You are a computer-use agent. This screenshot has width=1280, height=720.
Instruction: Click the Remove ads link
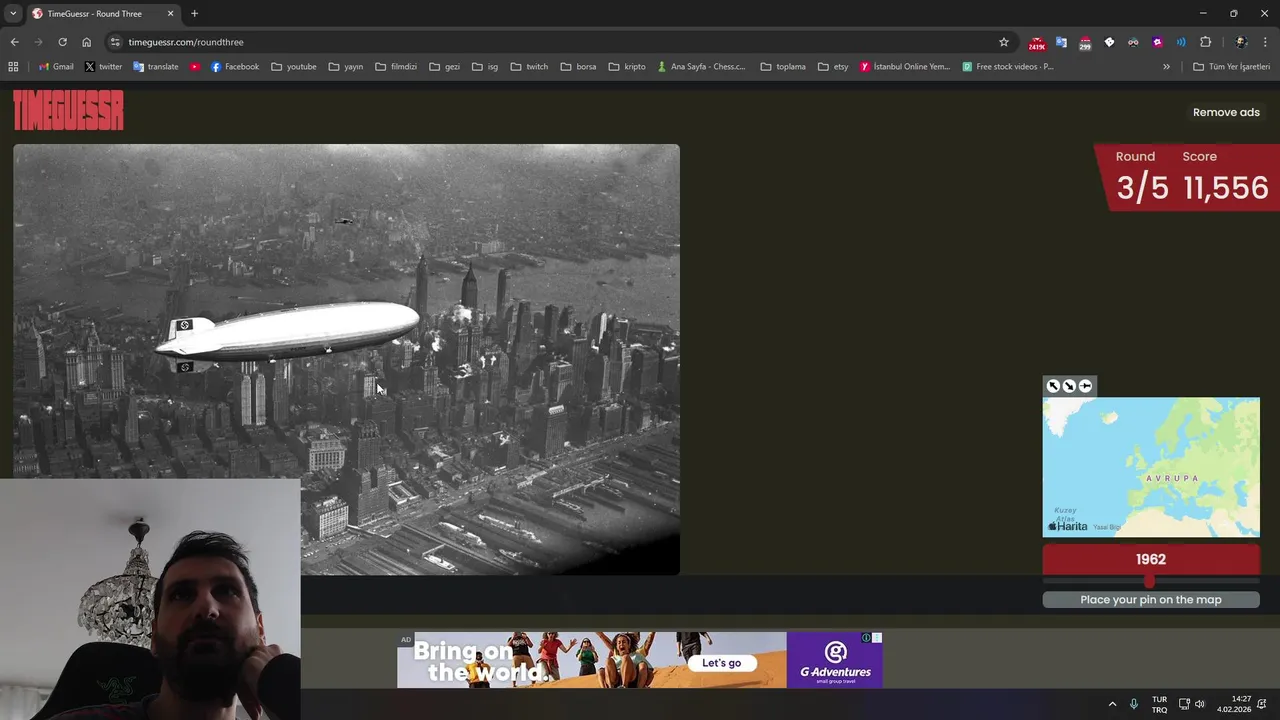click(1226, 112)
